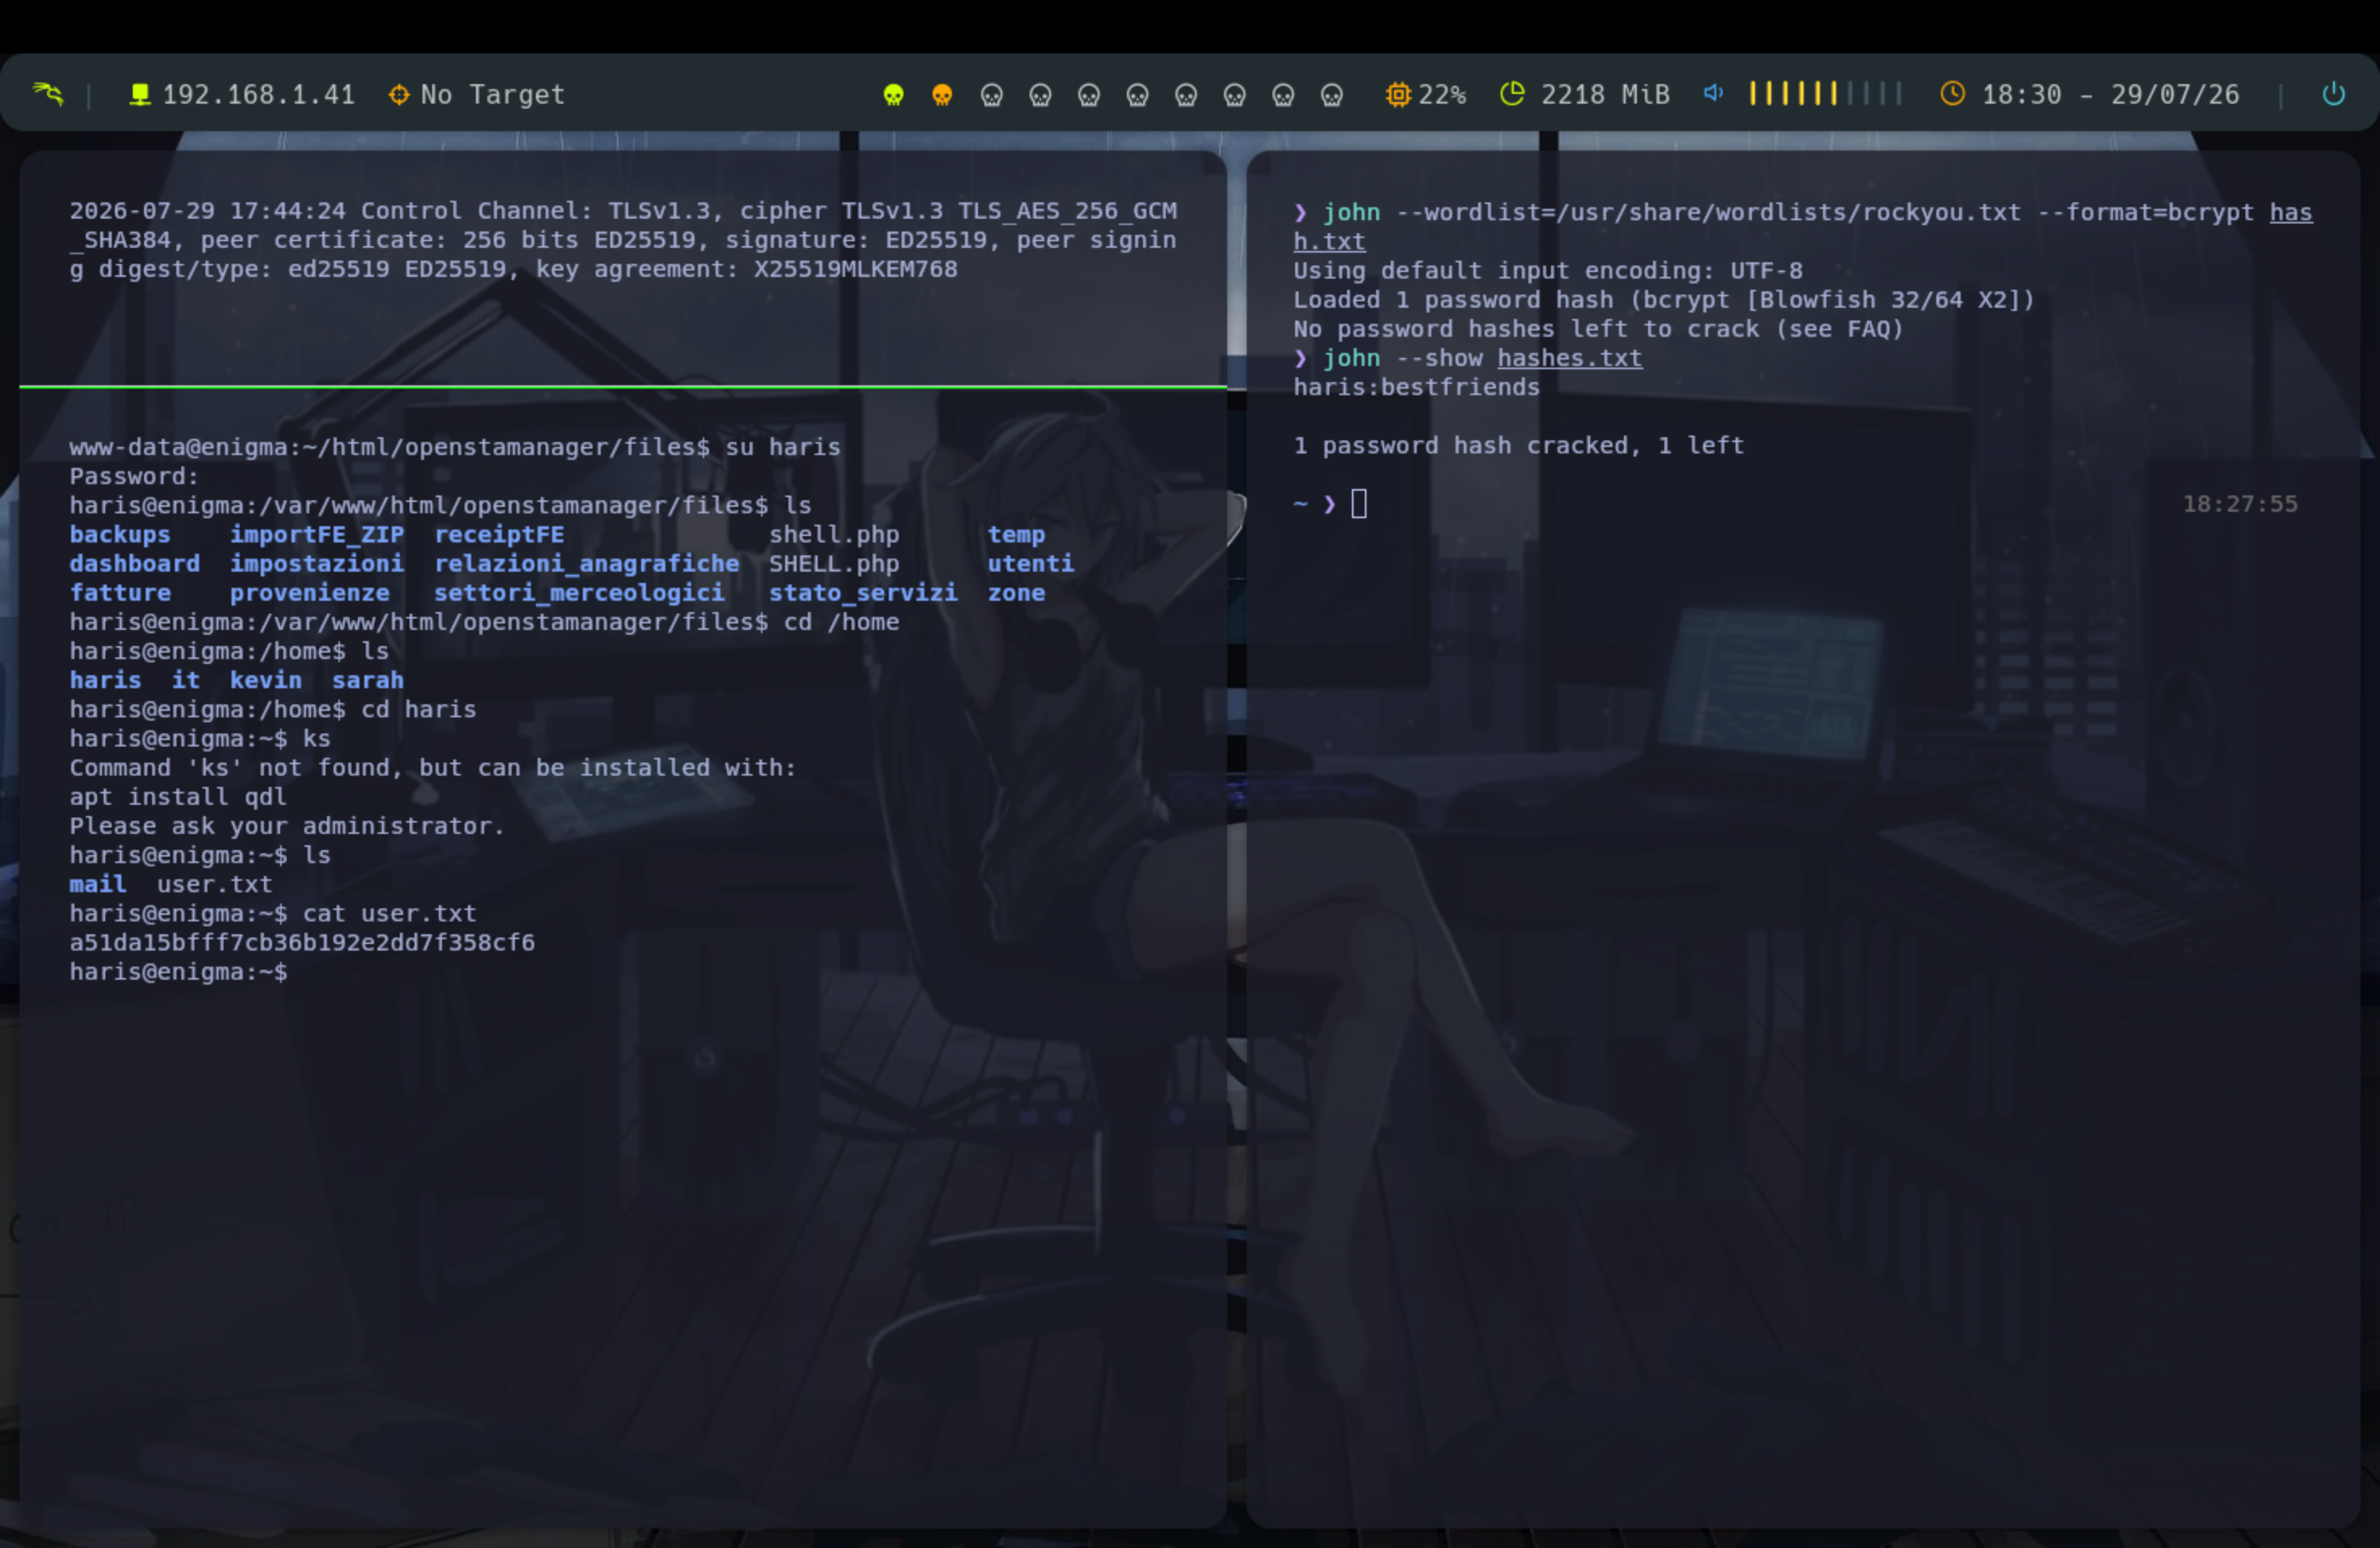Click the 192.168.1.41 IP address text
The height and width of the screenshot is (1548, 2380).
click(x=259, y=95)
